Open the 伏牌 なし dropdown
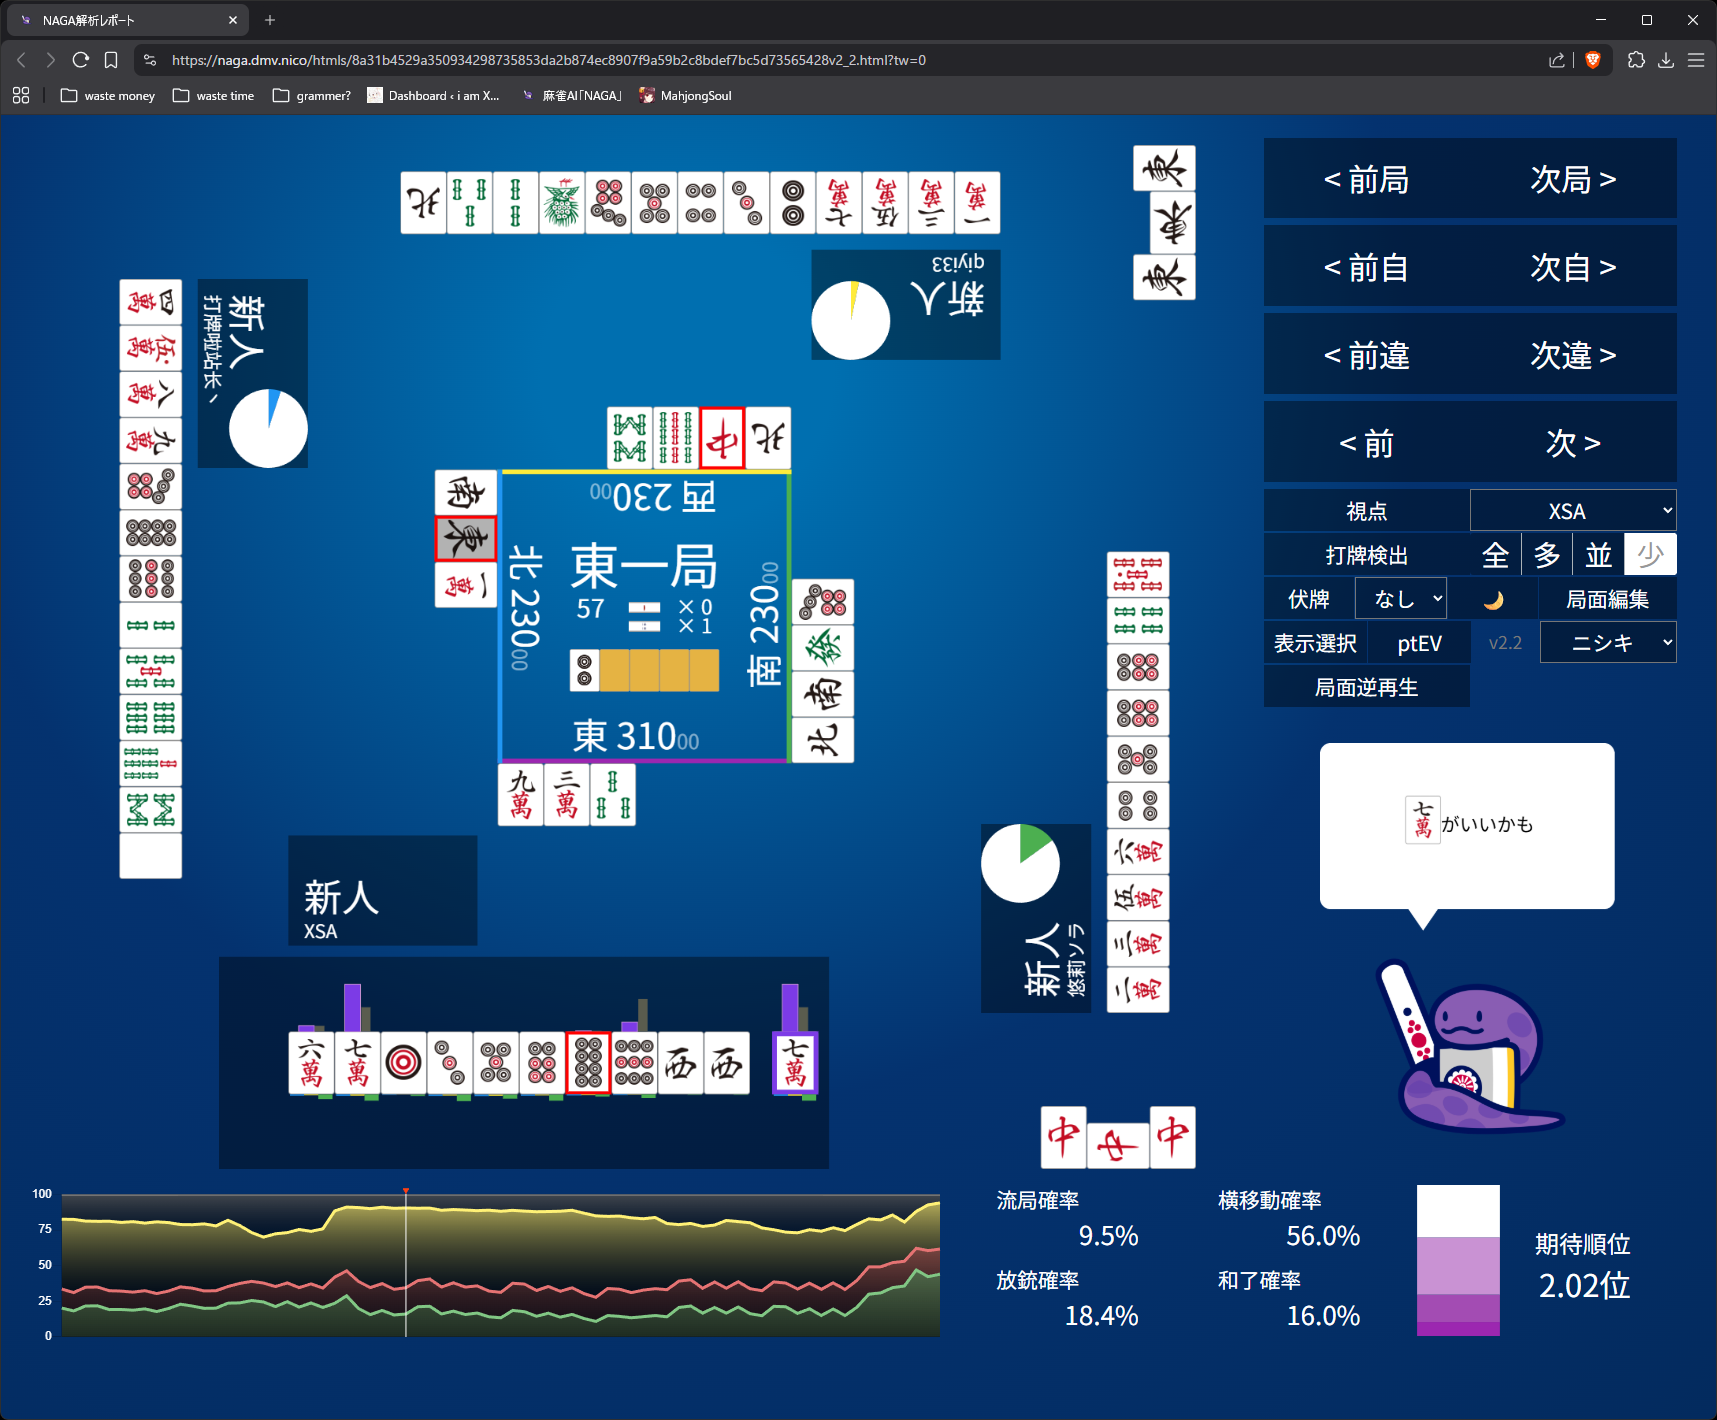 (1400, 599)
